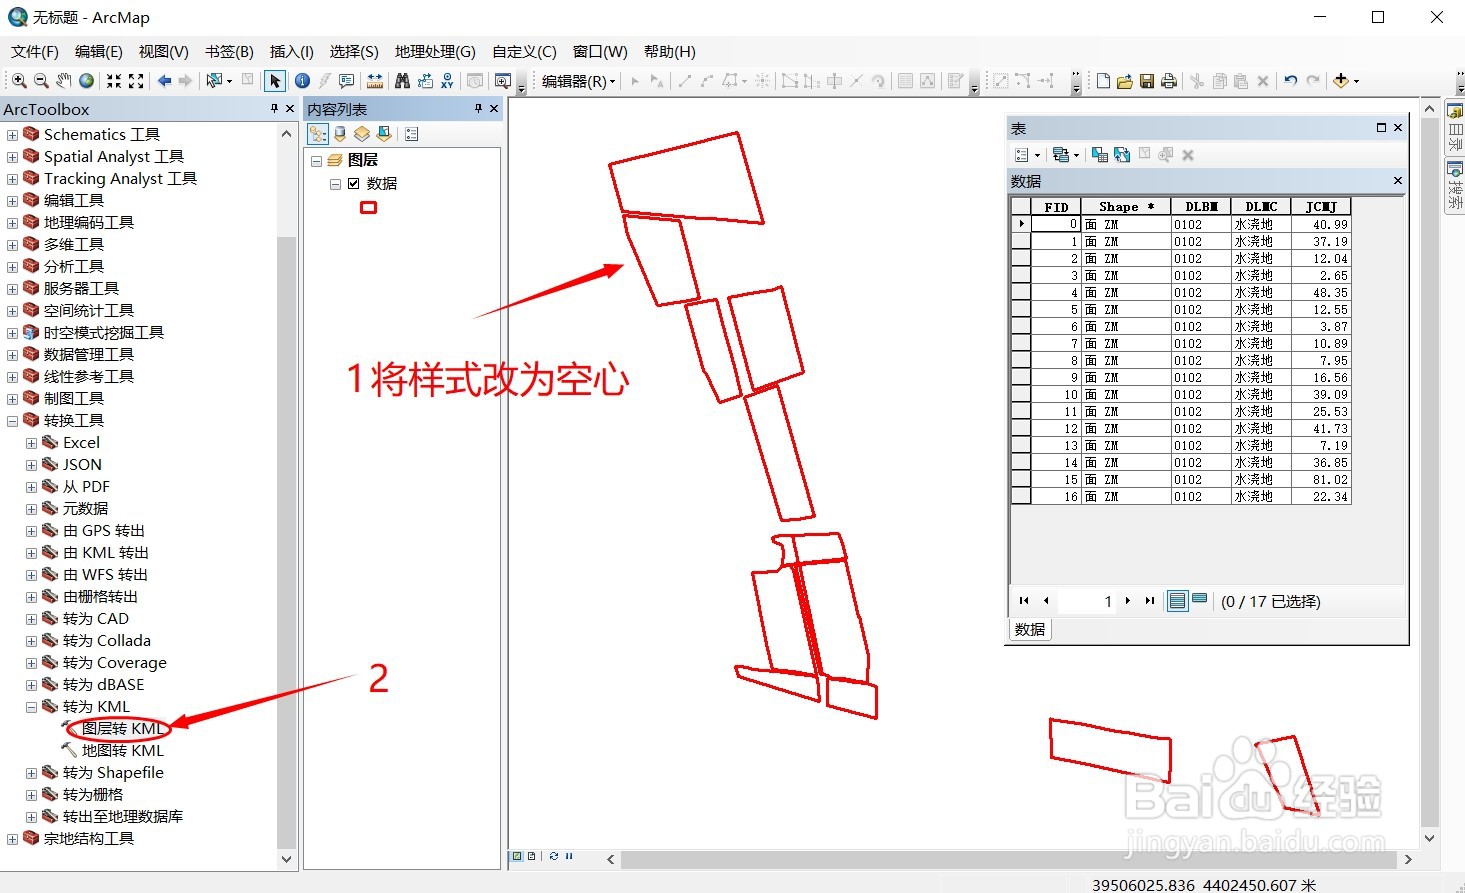Click the Full Extent globe icon
This screenshot has width=1465, height=893.
(x=87, y=80)
